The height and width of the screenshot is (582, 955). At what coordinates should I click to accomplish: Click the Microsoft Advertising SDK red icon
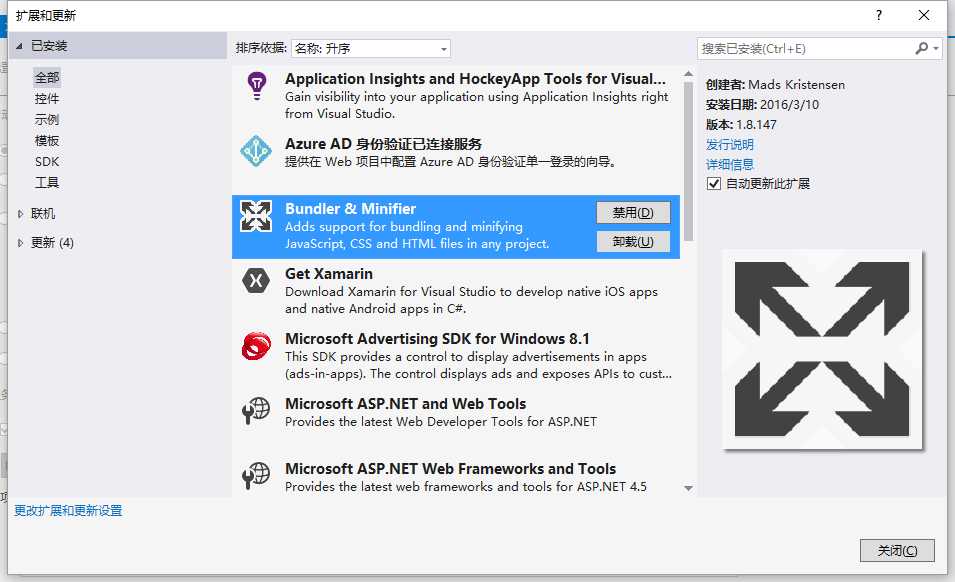[x=256, y=346]
